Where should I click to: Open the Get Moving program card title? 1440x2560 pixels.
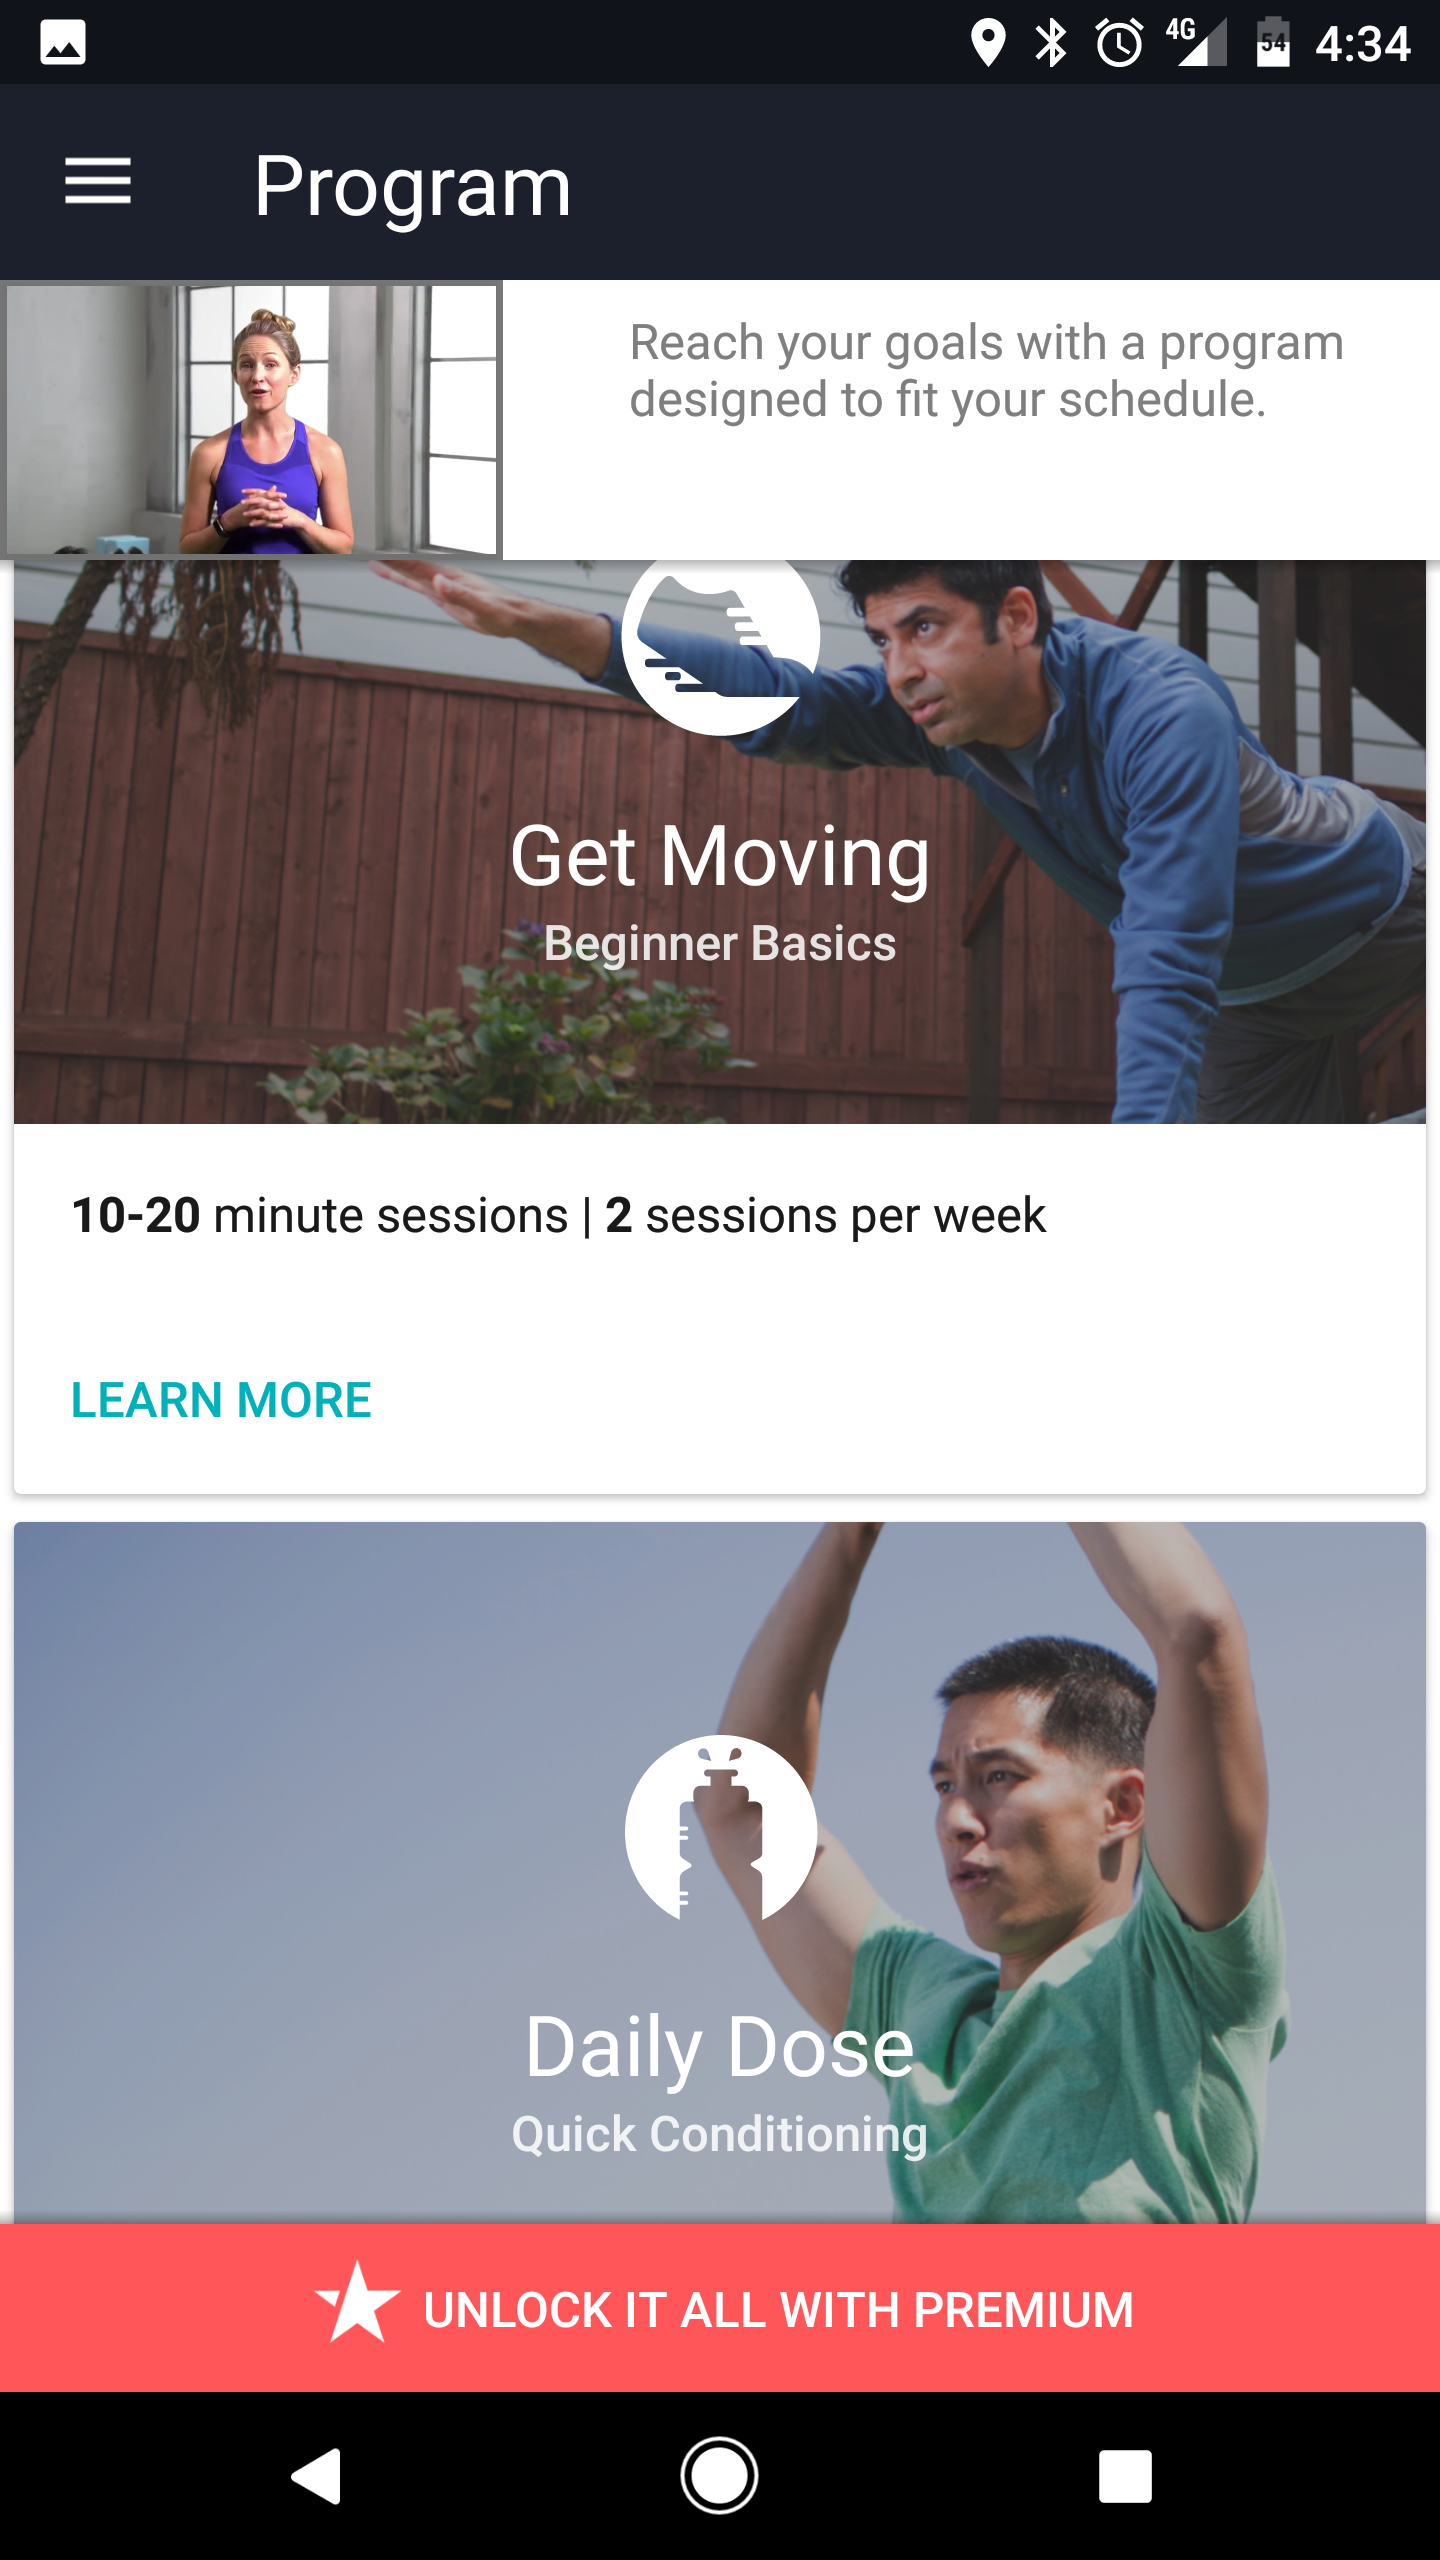[720, 856]
